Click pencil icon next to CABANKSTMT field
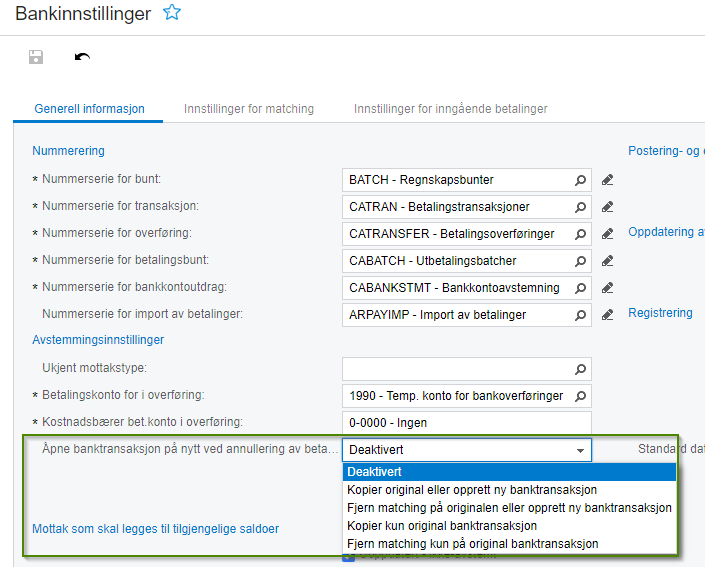Image resolution: width=705 pixels, height=567 pixels. 608,288
